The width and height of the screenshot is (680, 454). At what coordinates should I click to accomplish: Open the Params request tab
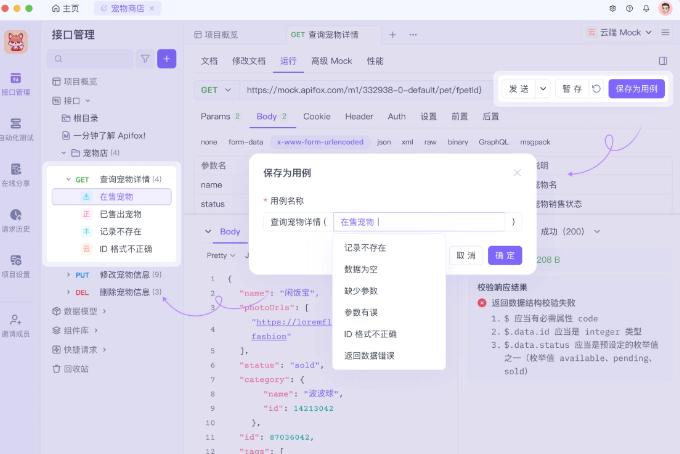(220, 117)
